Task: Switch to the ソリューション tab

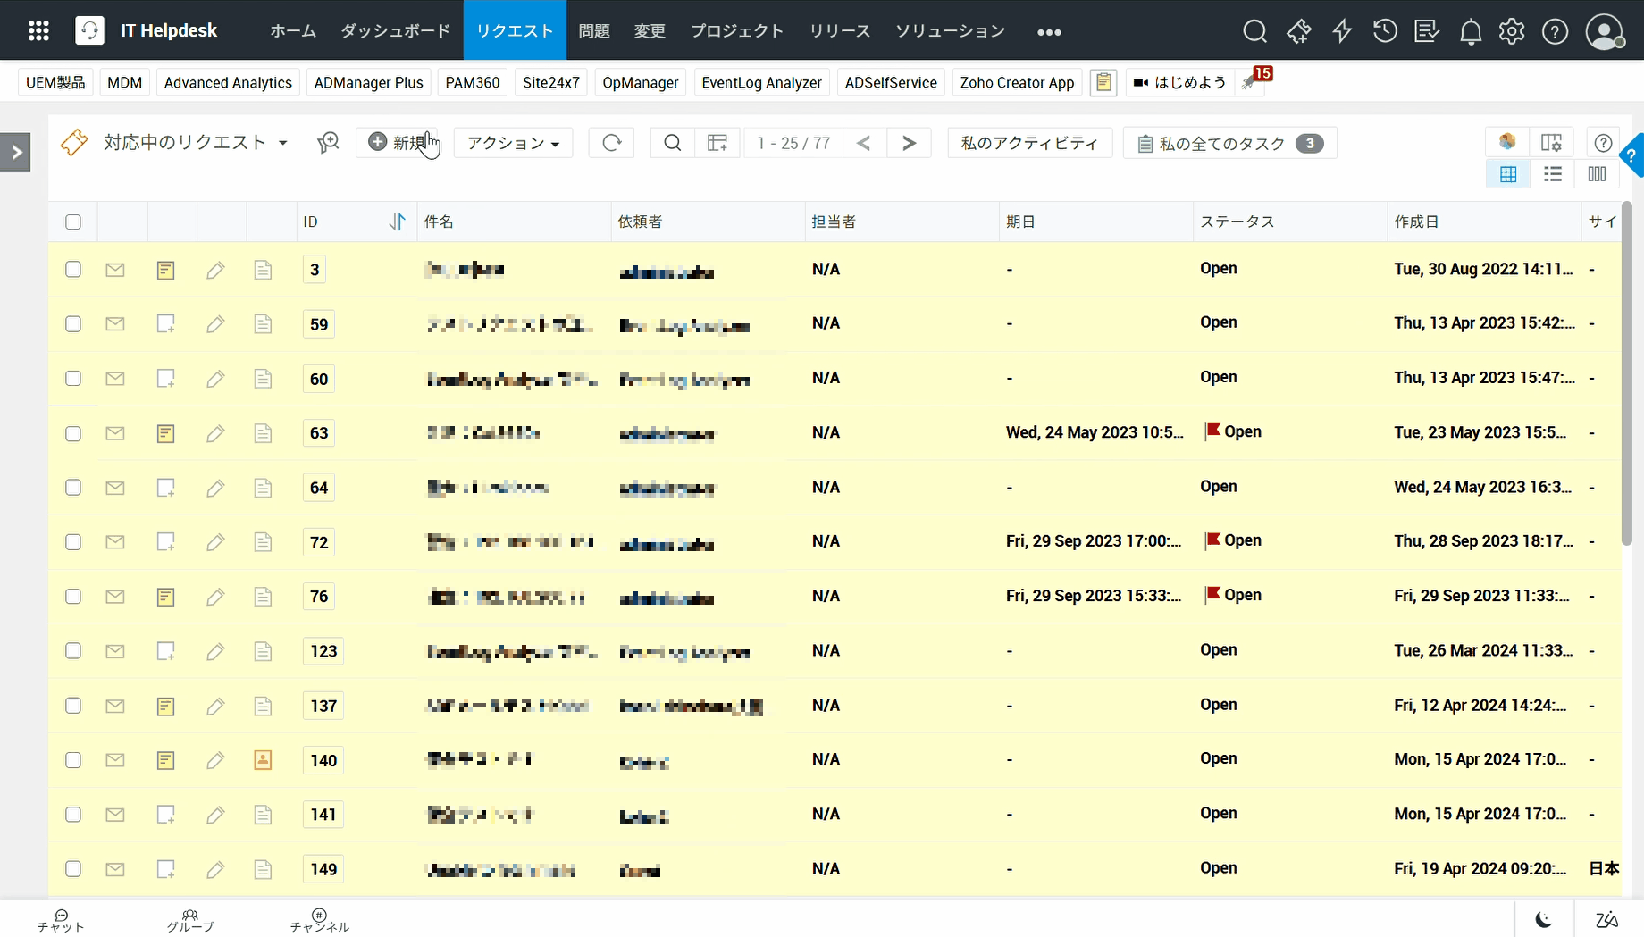Action: pyautogui.click(x=949, y=31)
